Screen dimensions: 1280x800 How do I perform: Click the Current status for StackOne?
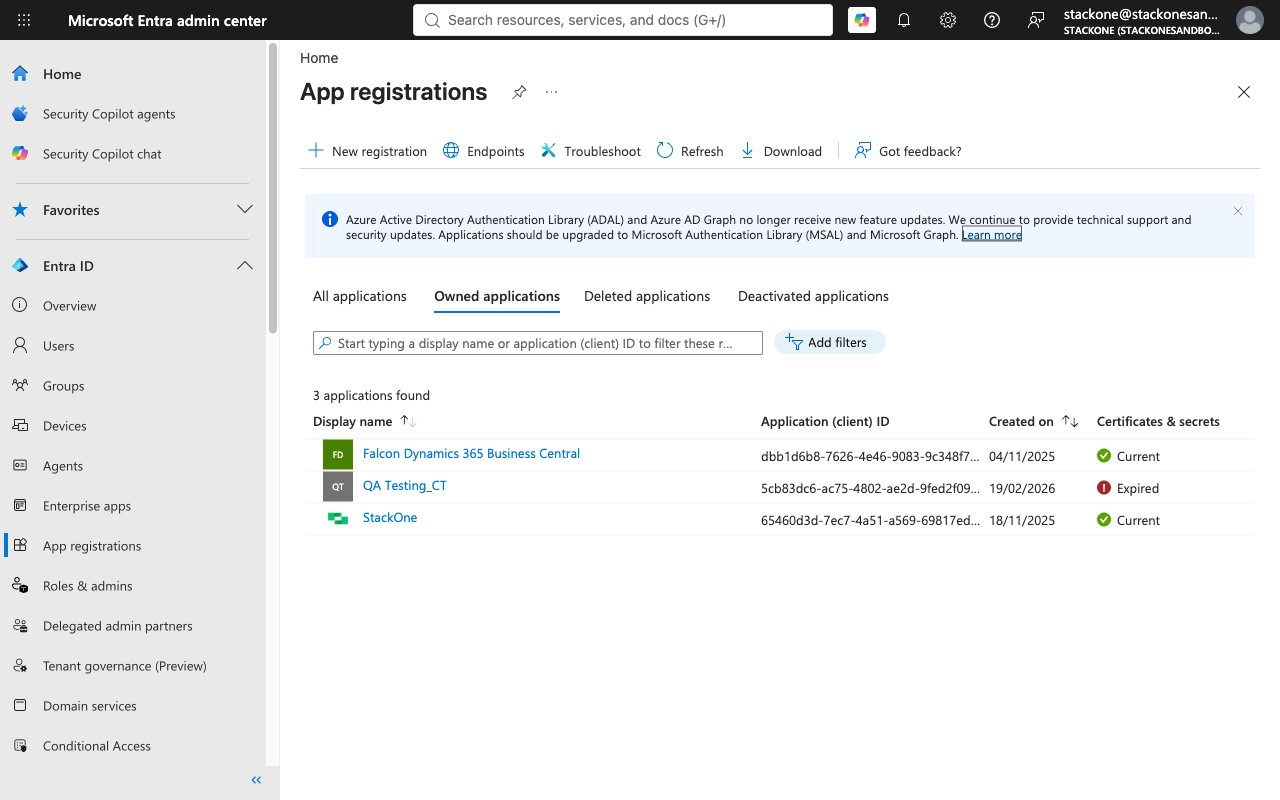click(x=1128, y=521)
